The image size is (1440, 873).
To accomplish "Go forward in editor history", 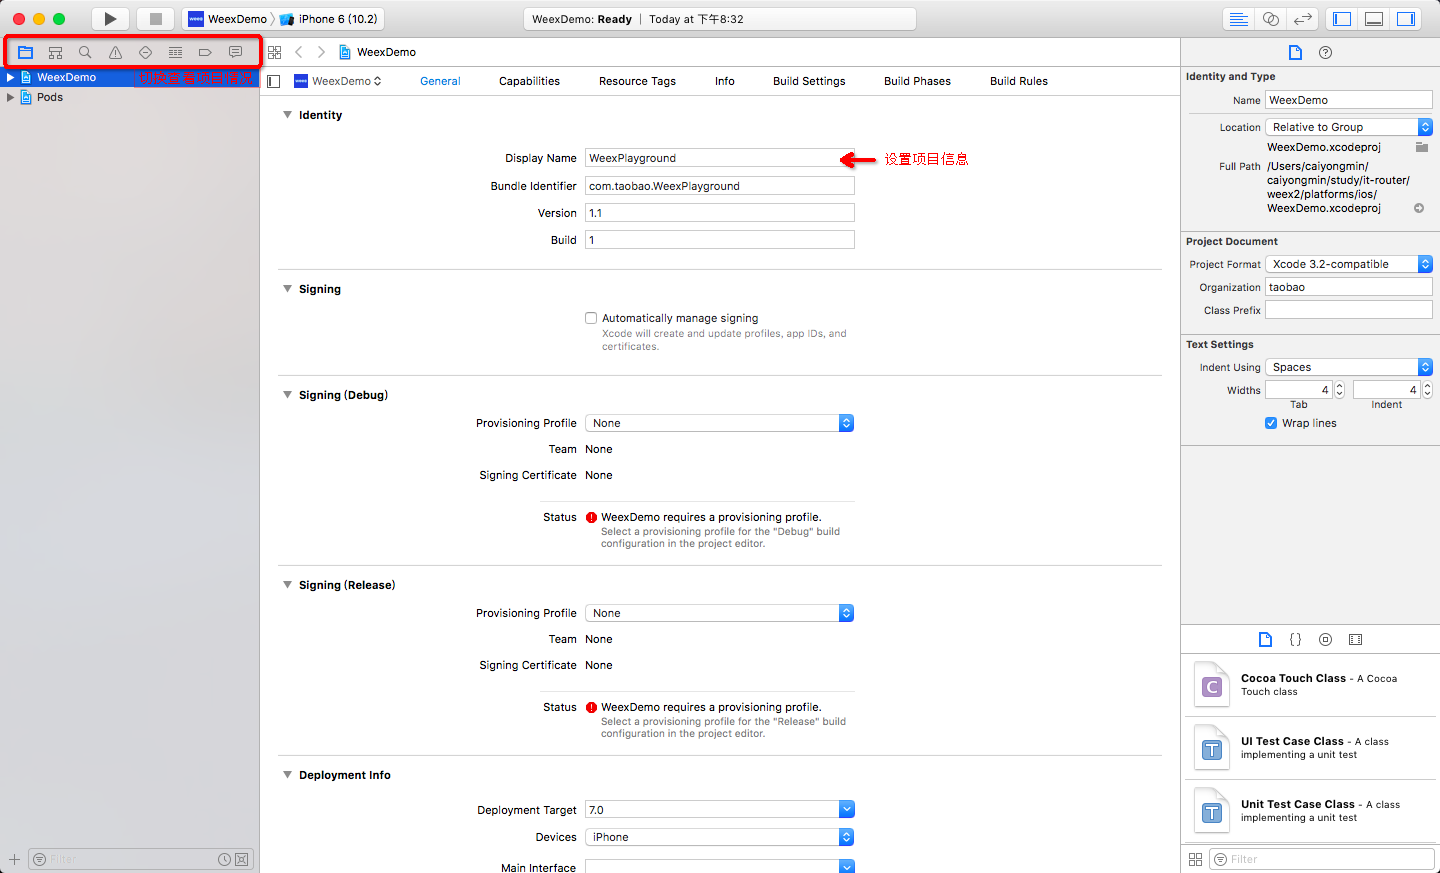I will click(x=321, y=52).
